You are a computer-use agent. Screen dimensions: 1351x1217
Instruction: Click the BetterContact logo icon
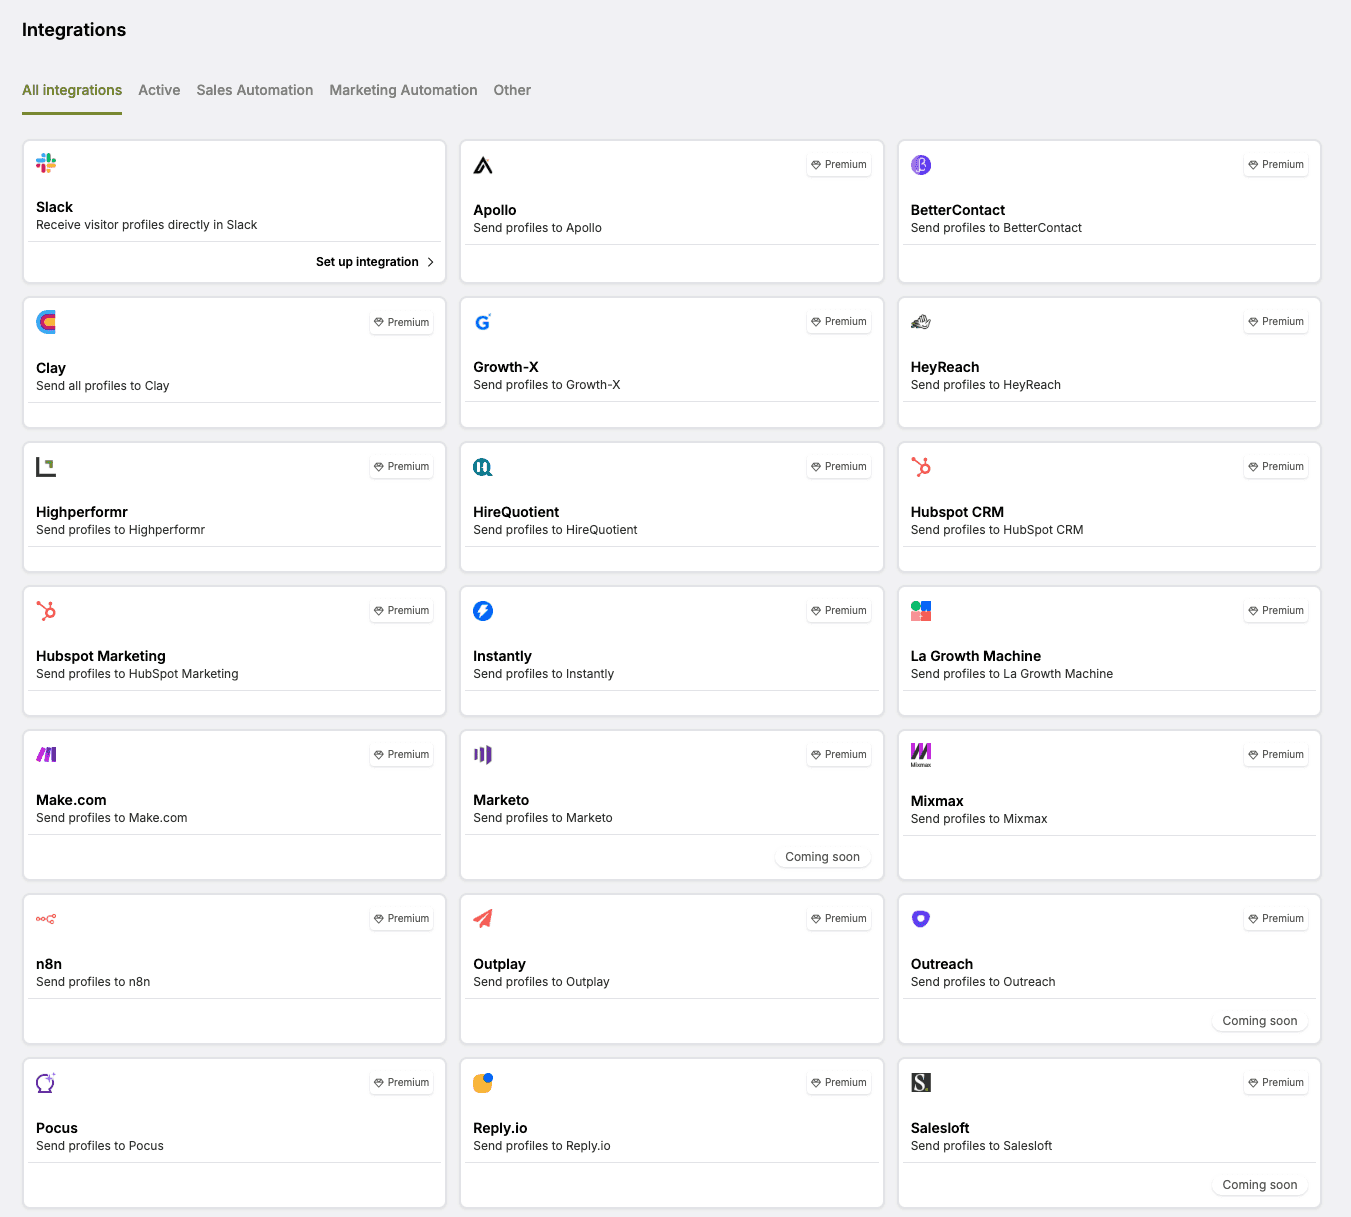coord(920,164)
